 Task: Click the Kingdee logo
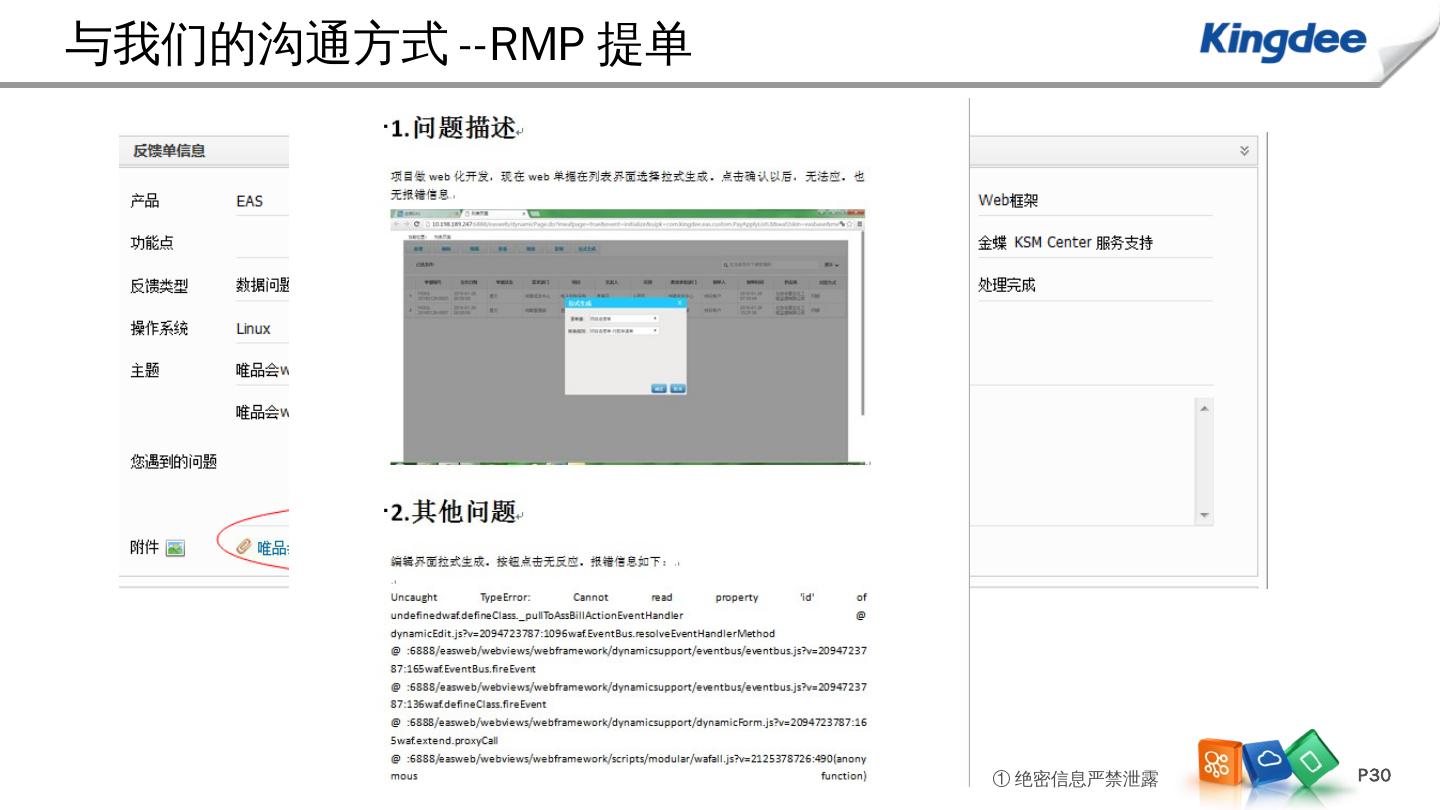[1283, 41]
